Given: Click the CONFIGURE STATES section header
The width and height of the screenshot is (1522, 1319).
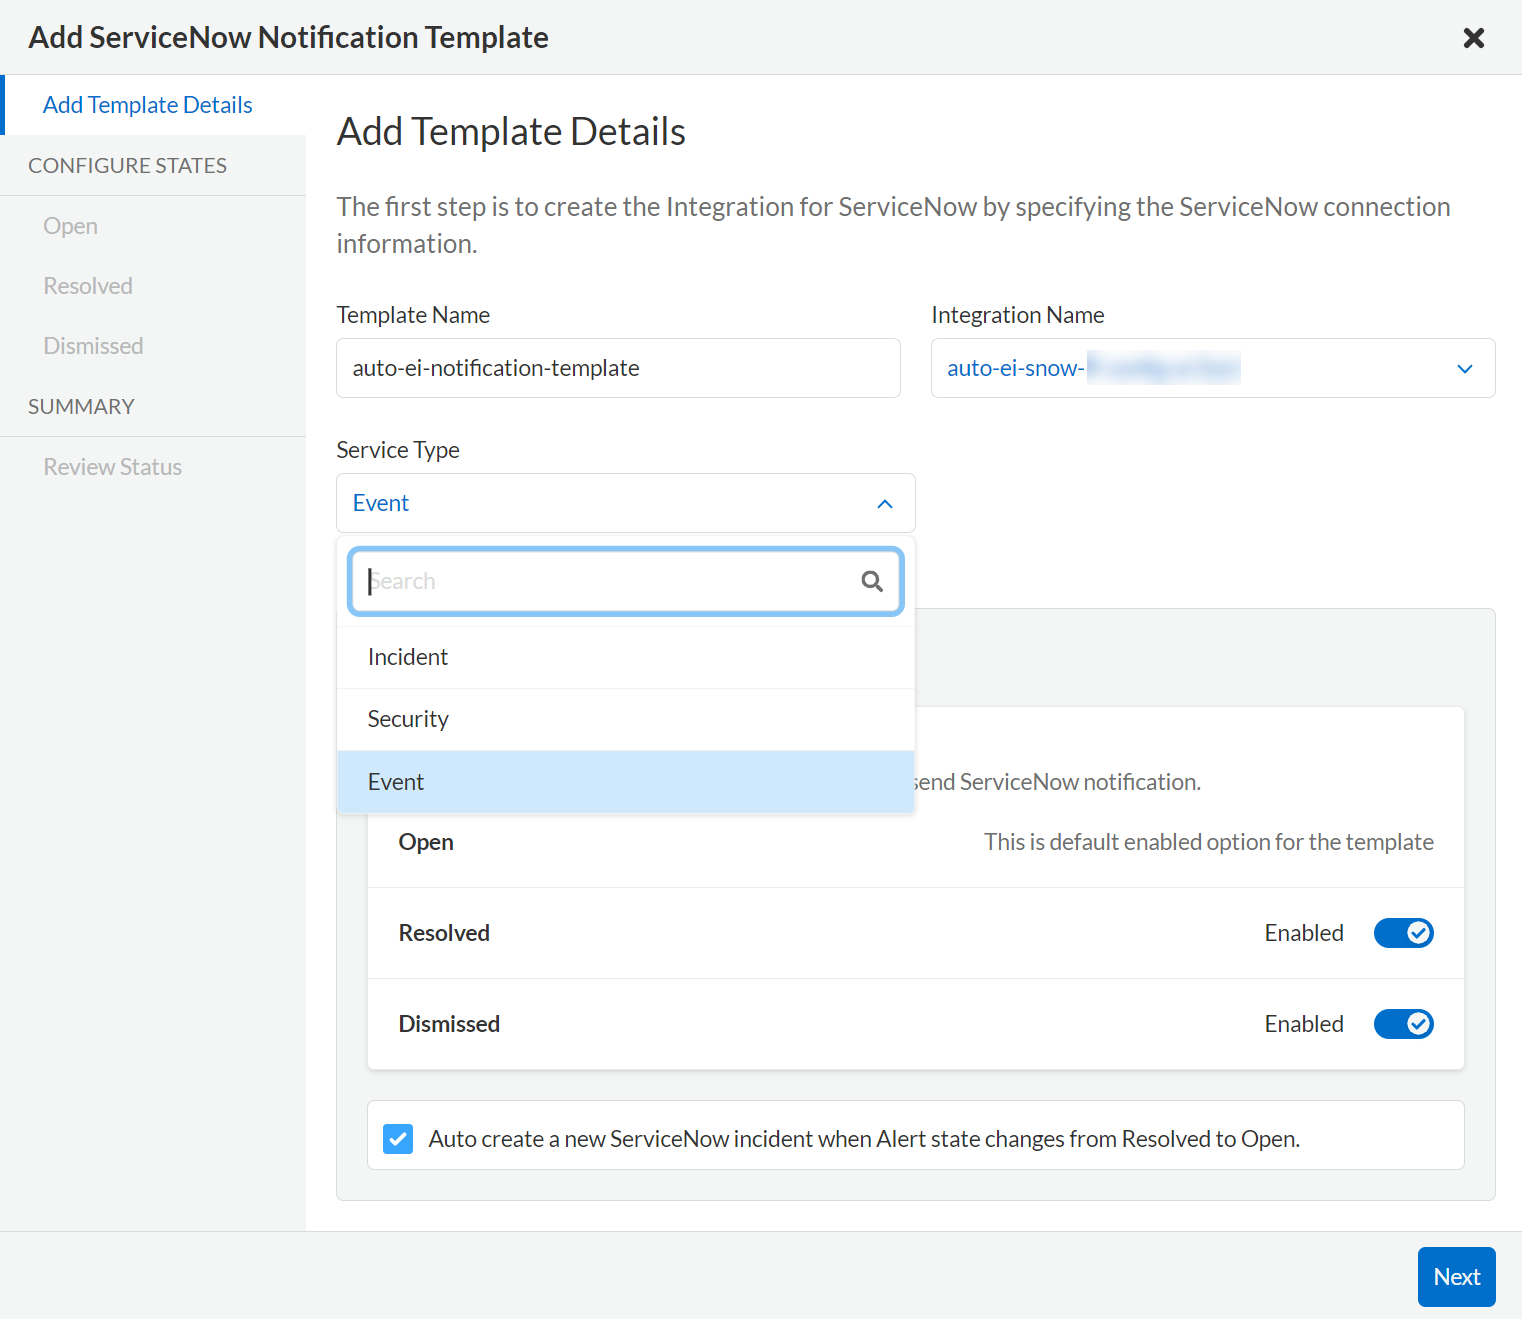Looking at the screenshot, I should tap(128, 166).
